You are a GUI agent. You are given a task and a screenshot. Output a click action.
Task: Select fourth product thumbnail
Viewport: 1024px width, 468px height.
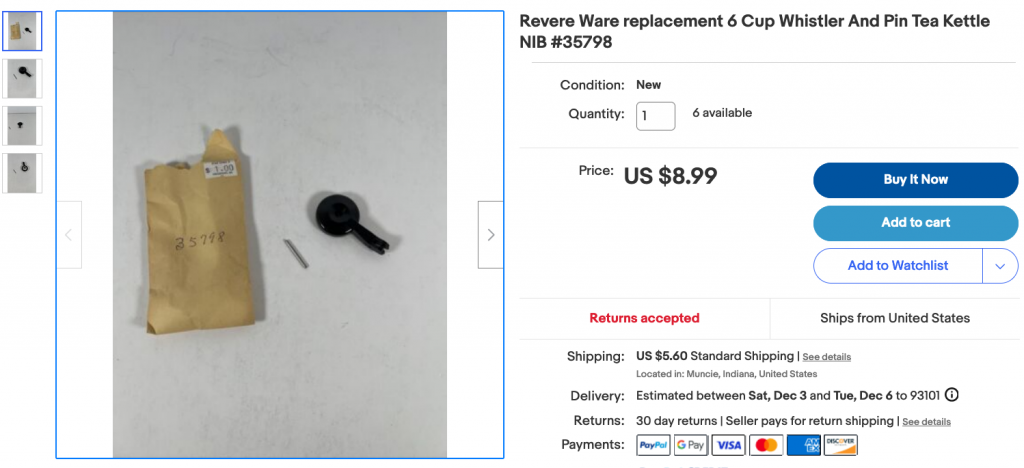[22, 173]
